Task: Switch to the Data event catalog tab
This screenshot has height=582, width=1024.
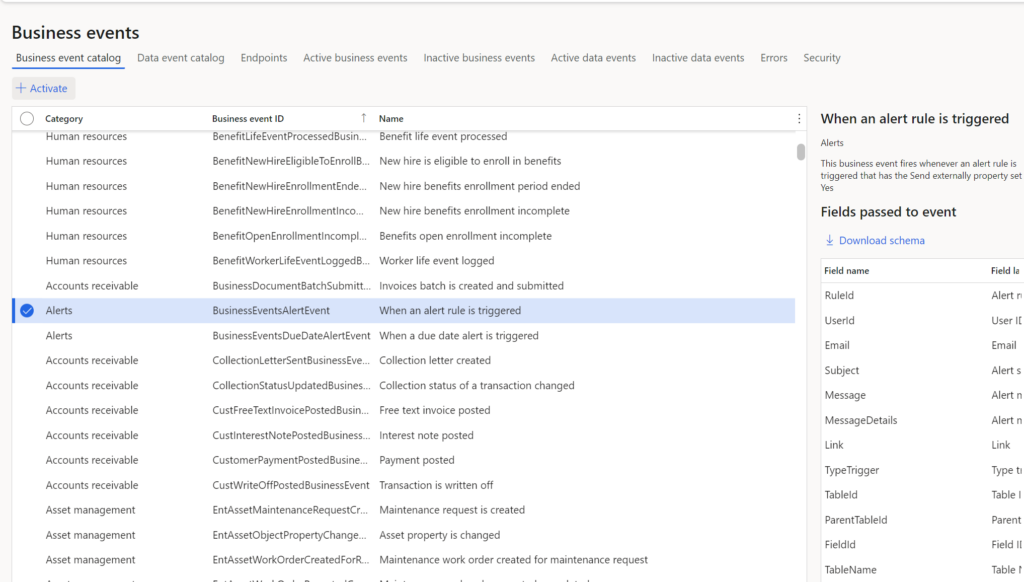Action: pos(180,57)
